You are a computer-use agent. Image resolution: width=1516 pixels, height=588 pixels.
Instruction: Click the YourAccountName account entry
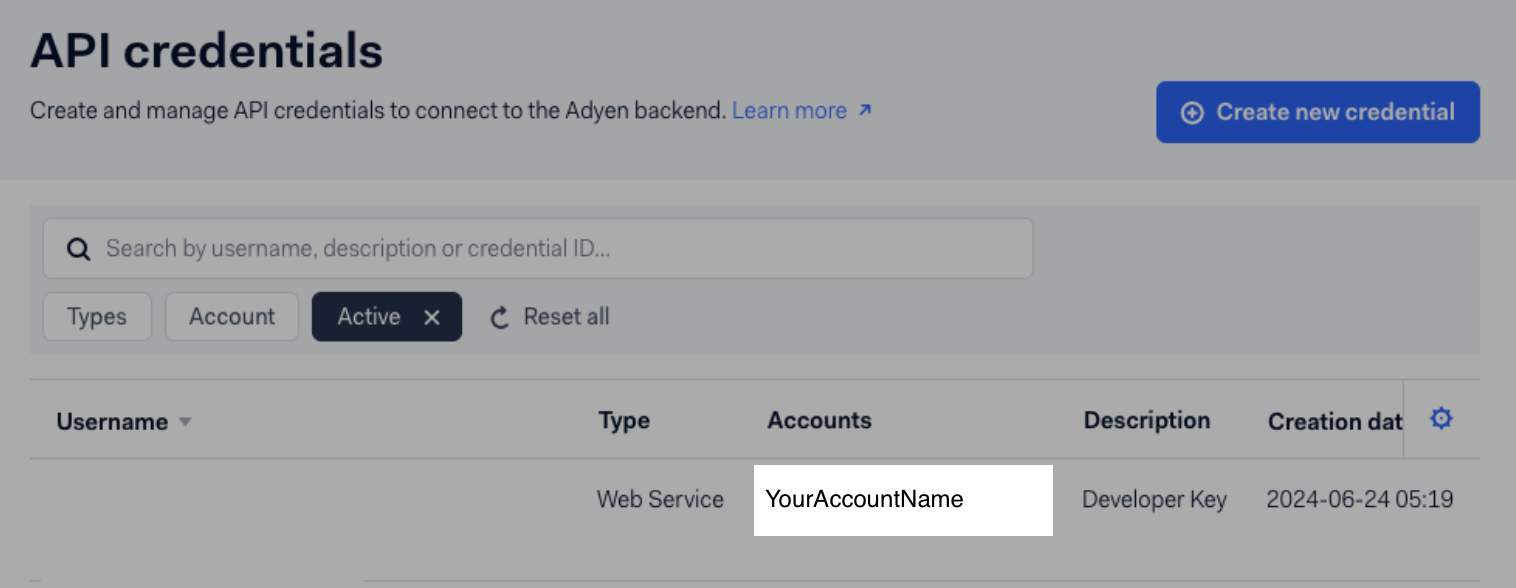[x=864, y=499]
